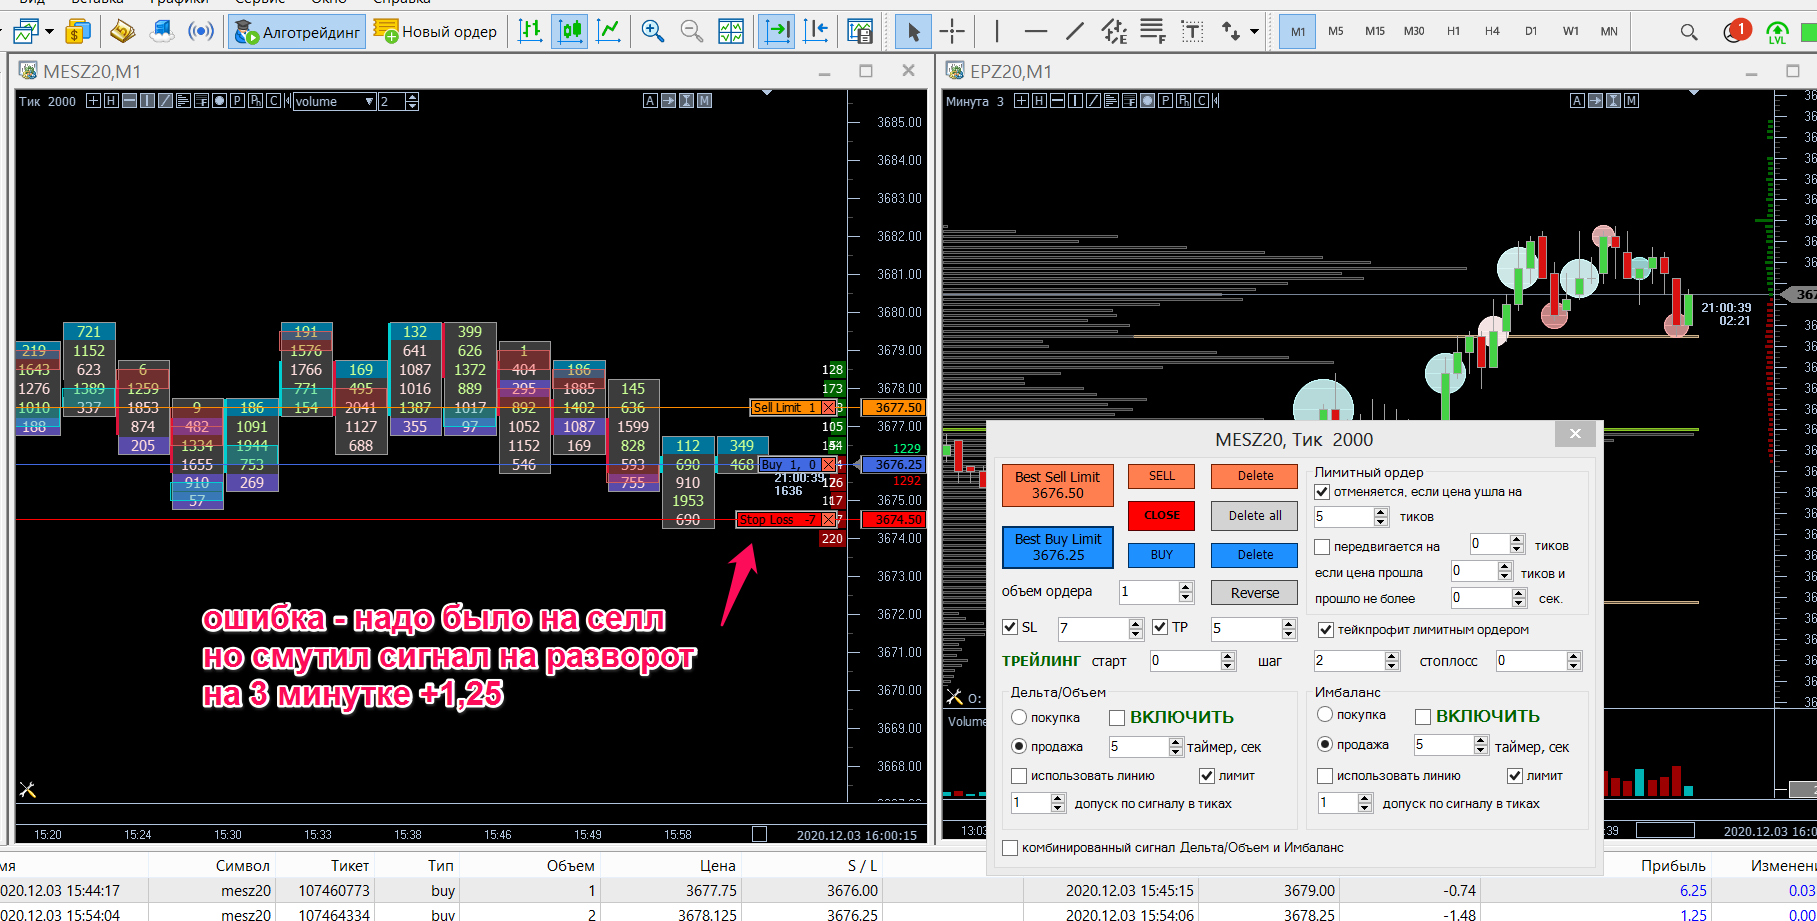Open the TP value spinner arrows
This screenshot has width=1817, height=921.
tap(1289, 628)
